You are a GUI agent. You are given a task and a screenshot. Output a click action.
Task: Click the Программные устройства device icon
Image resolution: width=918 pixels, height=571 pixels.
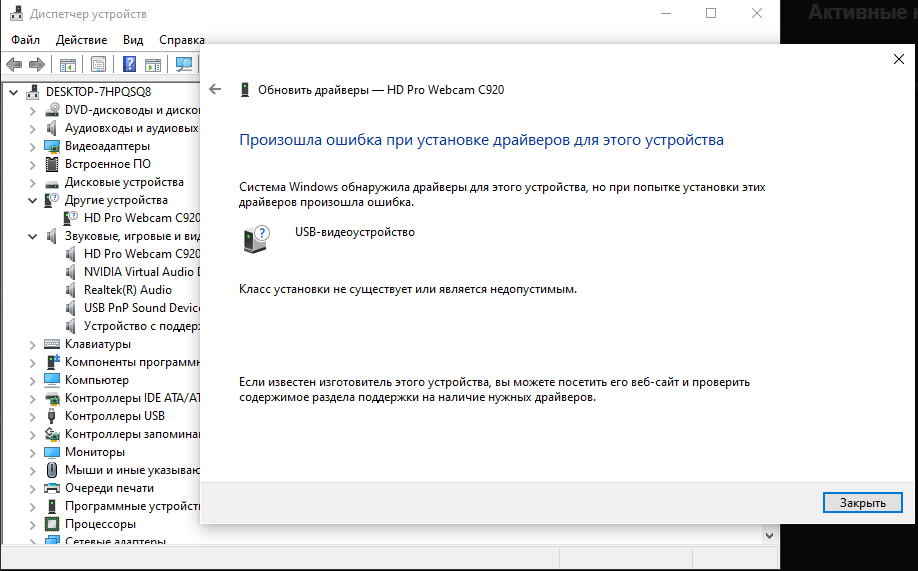[x=52, y=506]
